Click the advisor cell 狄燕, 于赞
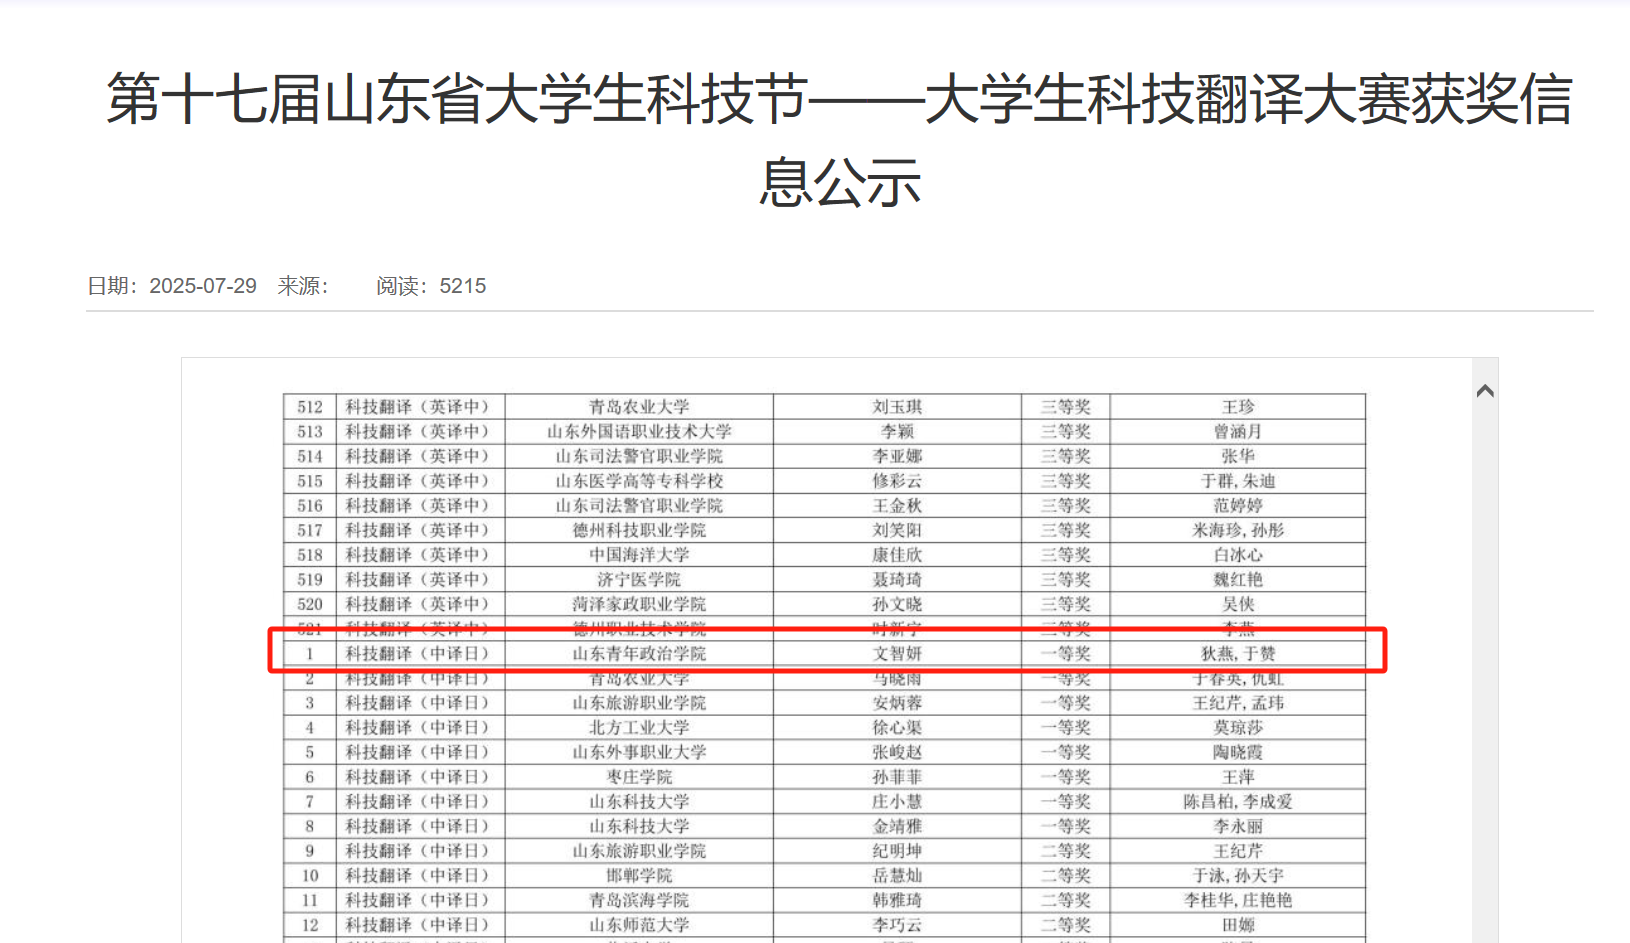 coord(1237,654)
